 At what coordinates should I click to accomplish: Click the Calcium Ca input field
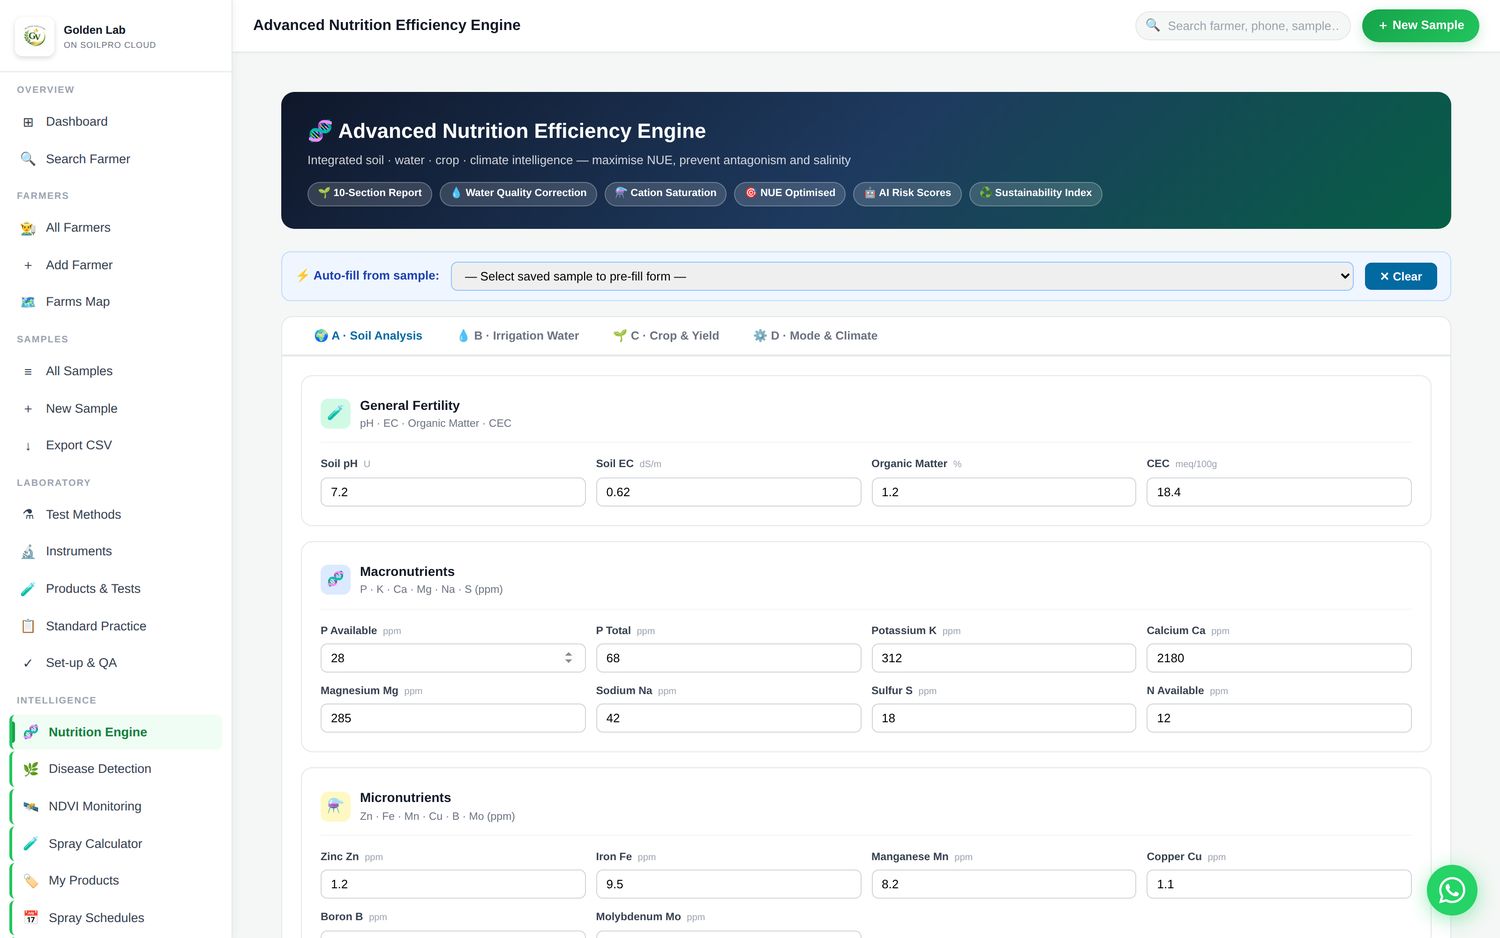pos(1279,658)
